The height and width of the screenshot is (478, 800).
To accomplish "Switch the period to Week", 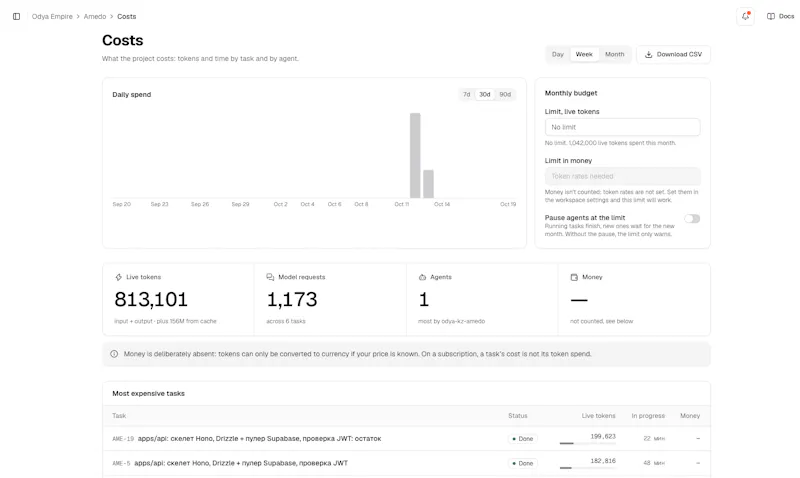I will [584, 54].
